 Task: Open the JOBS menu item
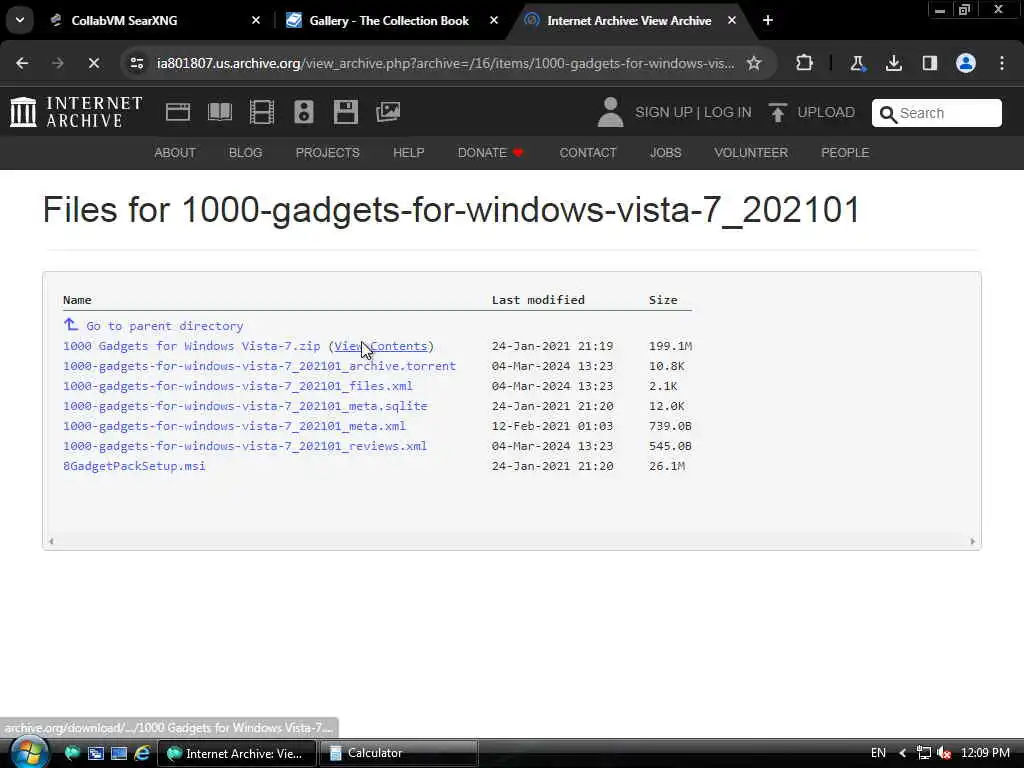(x=665, y=153)
